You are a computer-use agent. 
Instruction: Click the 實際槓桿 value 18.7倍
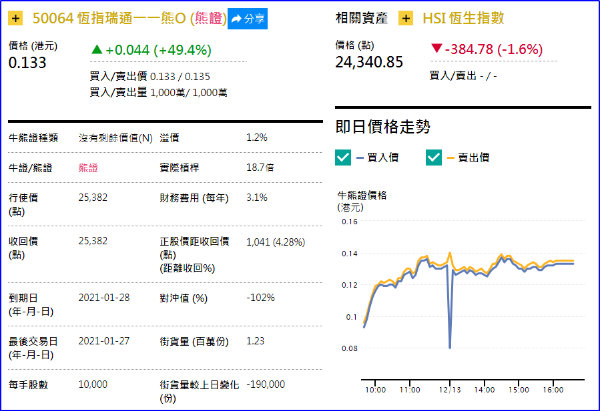coord(260,167)
